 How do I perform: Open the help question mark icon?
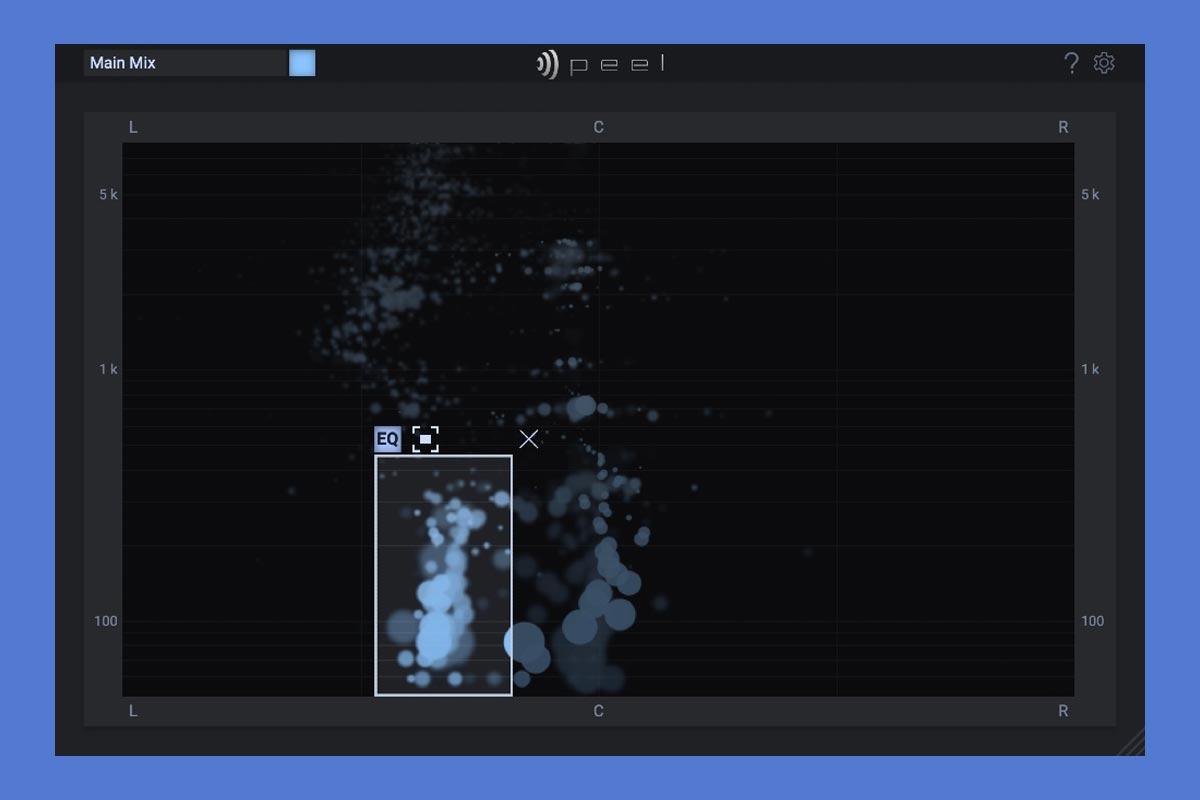(x=1071, y=63)
